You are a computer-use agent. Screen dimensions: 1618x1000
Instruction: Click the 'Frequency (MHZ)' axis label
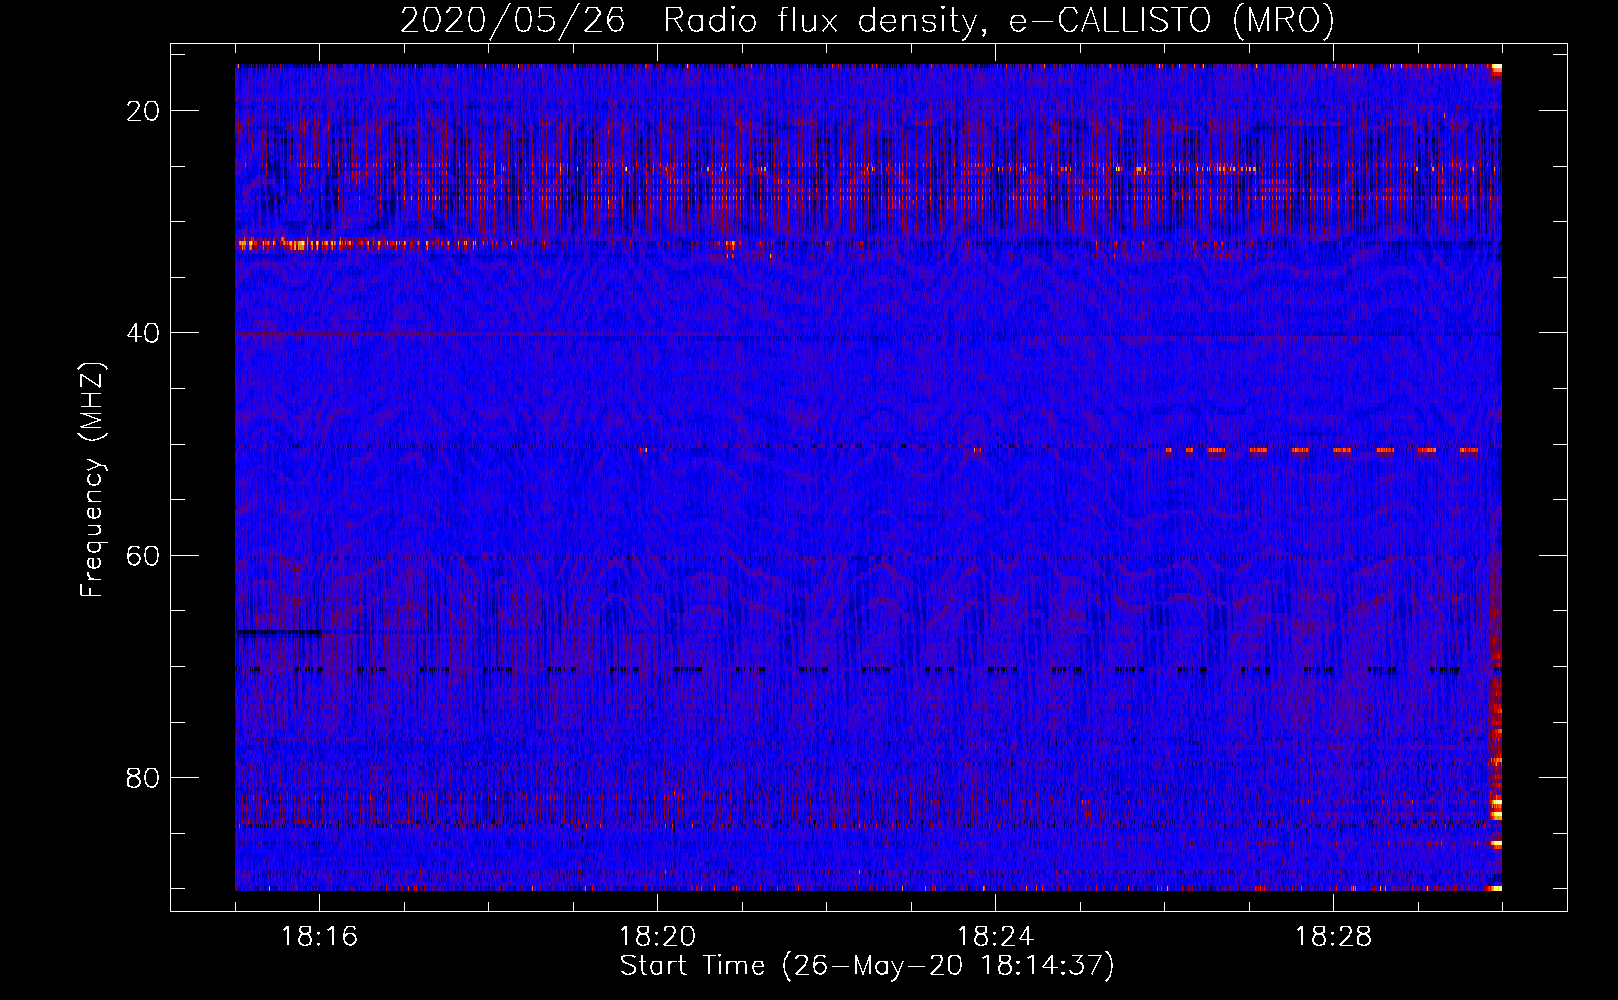pos(92,480)
